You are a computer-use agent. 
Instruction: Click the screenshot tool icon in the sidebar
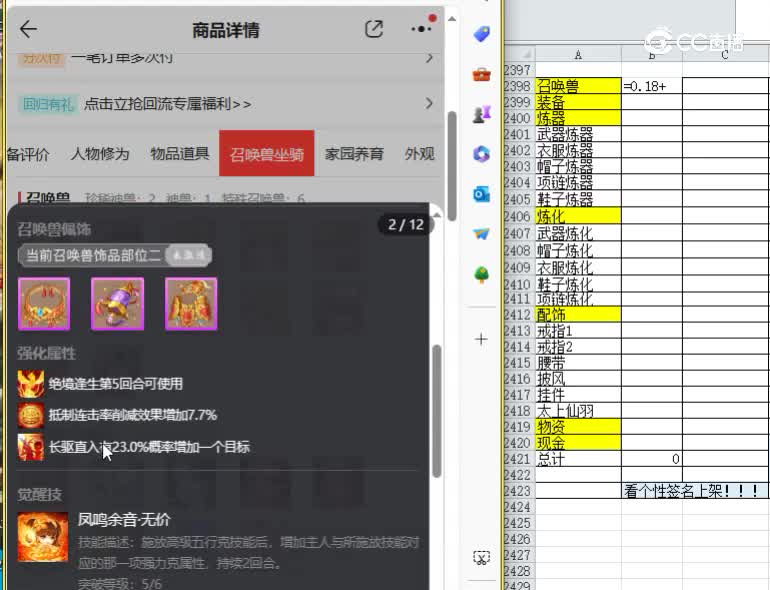pyautogui.click(x=481, y=558)
